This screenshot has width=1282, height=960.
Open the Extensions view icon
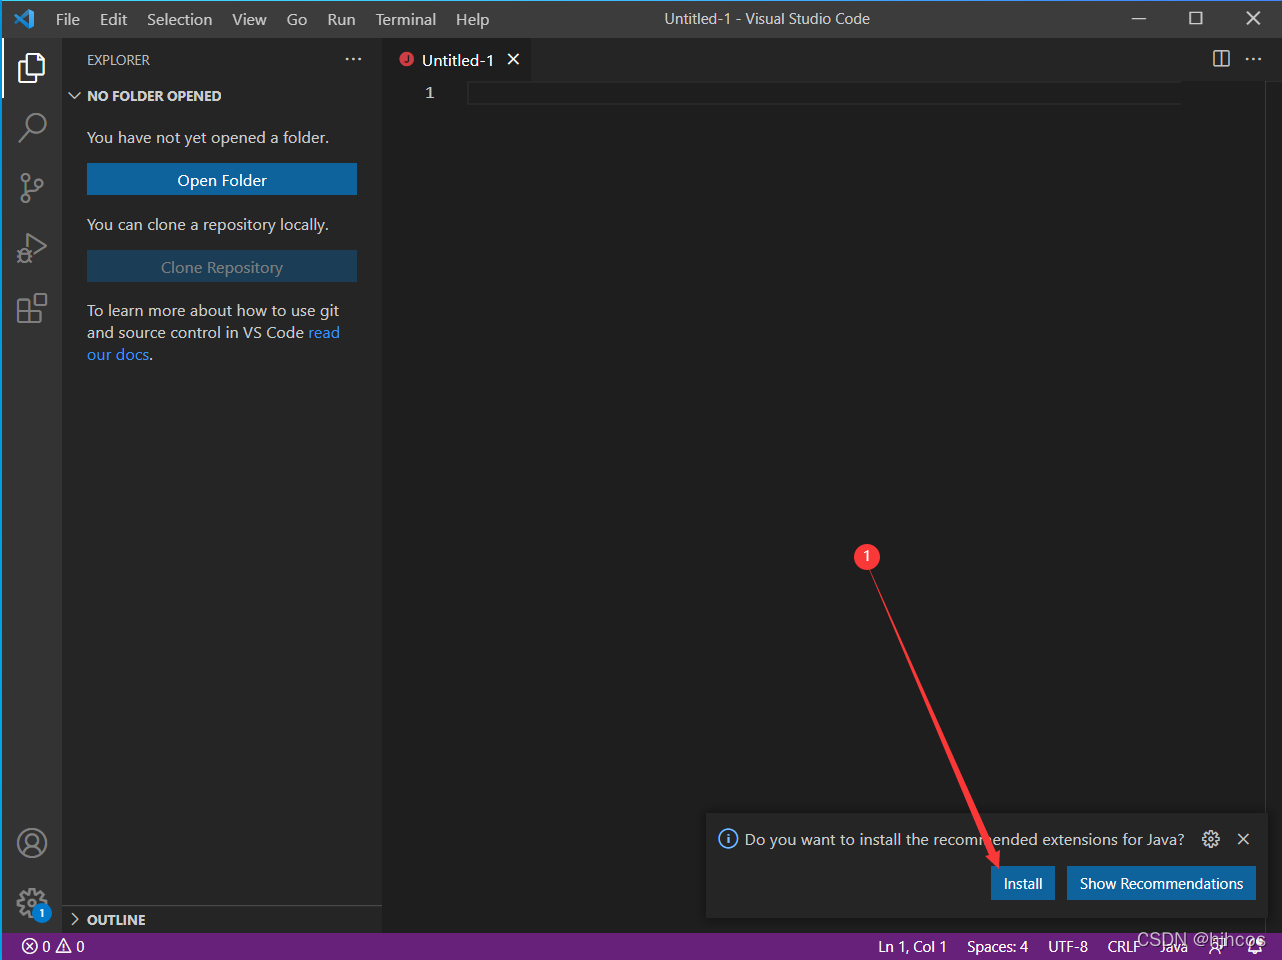click(32, 308)
